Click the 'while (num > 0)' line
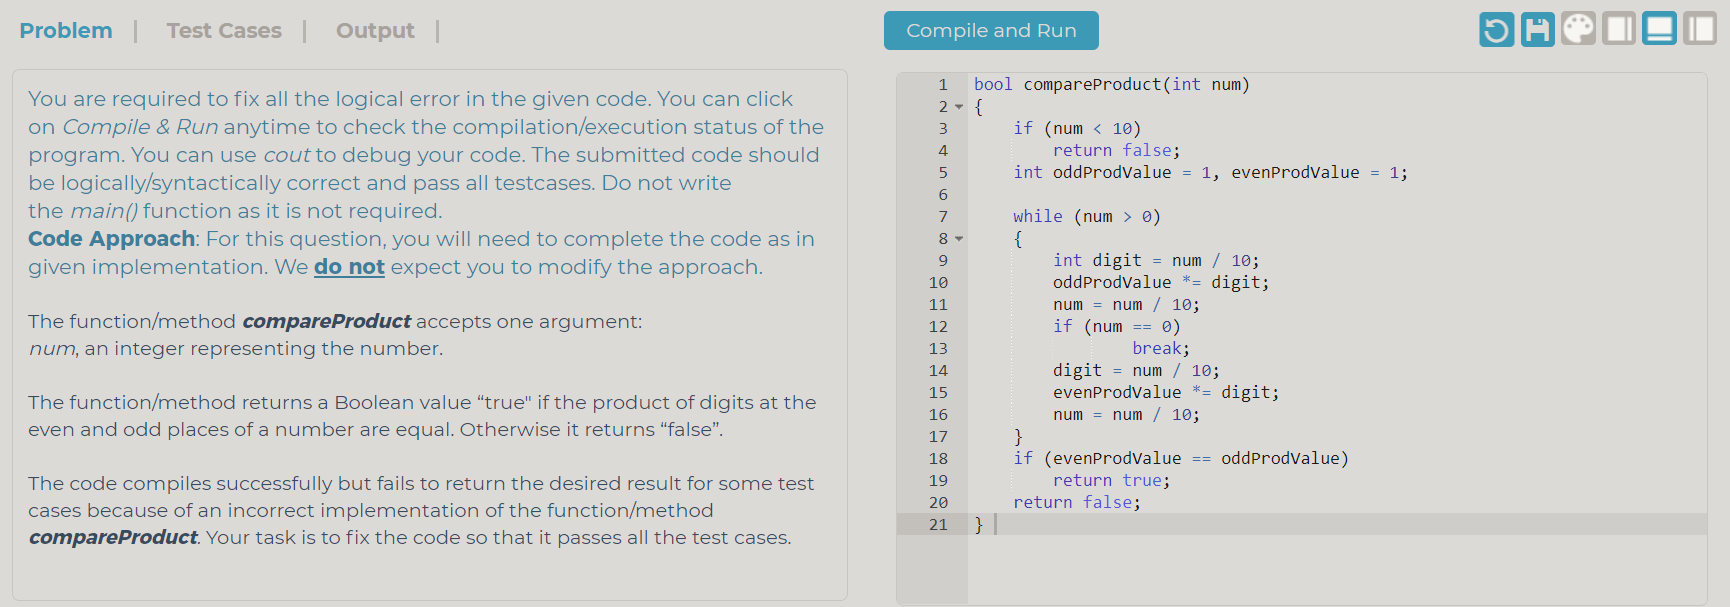1730x607 pixels. [x=1087, y=217]
